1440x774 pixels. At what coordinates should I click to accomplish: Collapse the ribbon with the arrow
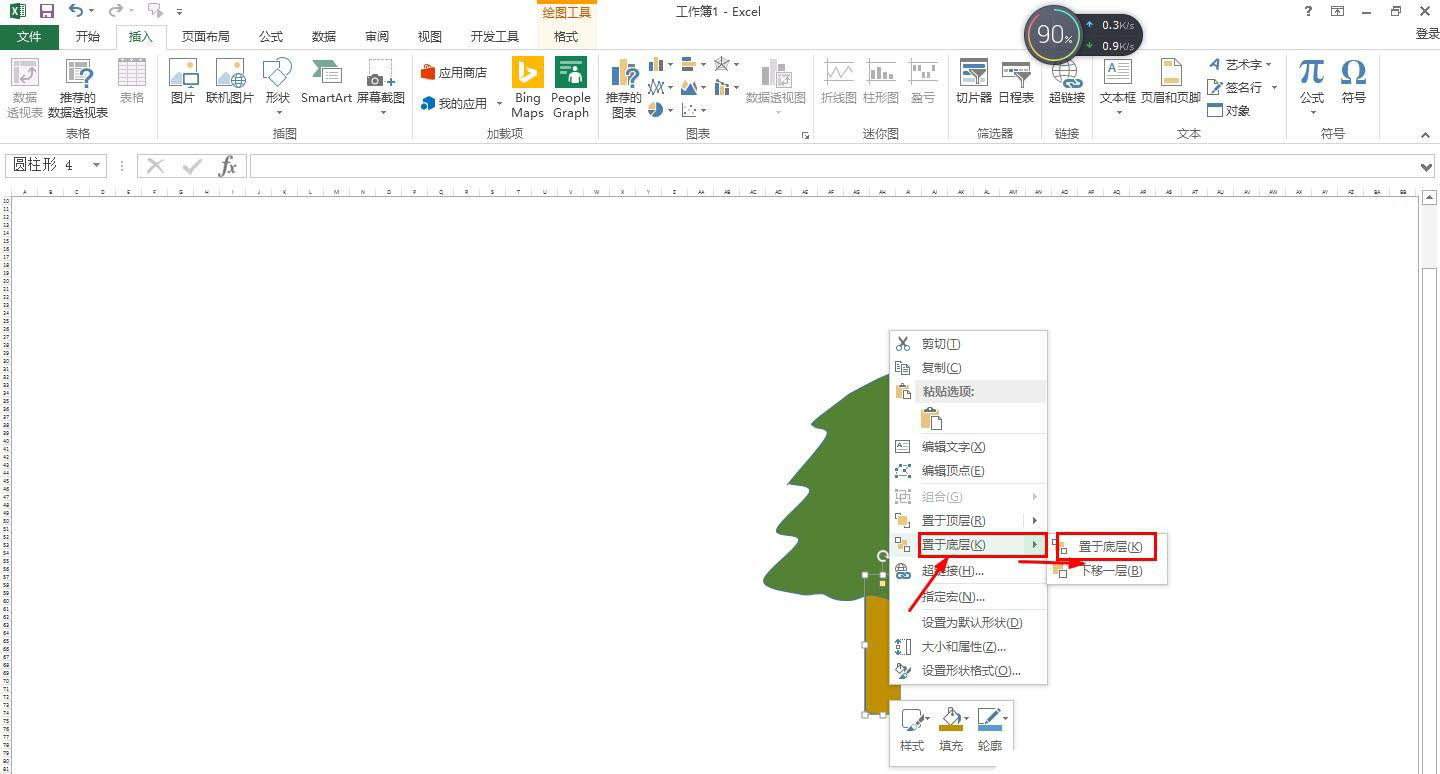[x=1424, y=134]
